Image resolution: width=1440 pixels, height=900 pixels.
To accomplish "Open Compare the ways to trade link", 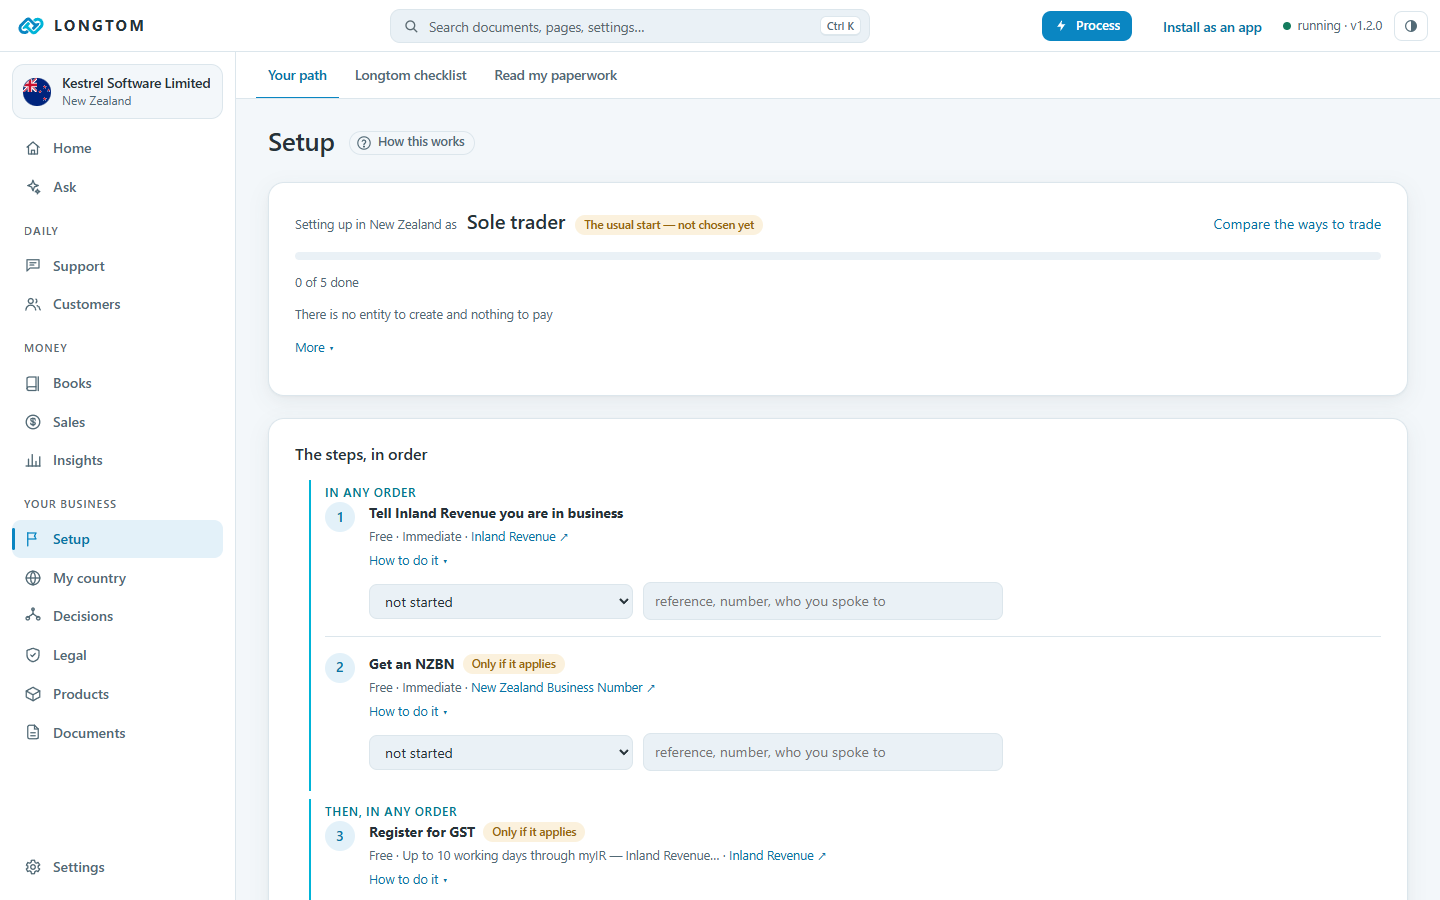I will tap(1297, 224).
